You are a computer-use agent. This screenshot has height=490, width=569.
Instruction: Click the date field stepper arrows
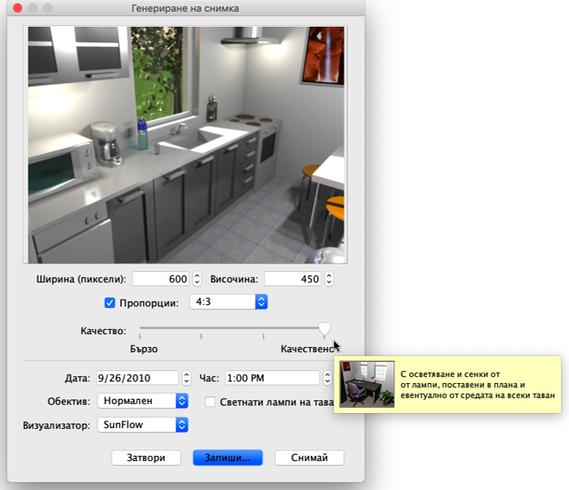tap(187, 378)
